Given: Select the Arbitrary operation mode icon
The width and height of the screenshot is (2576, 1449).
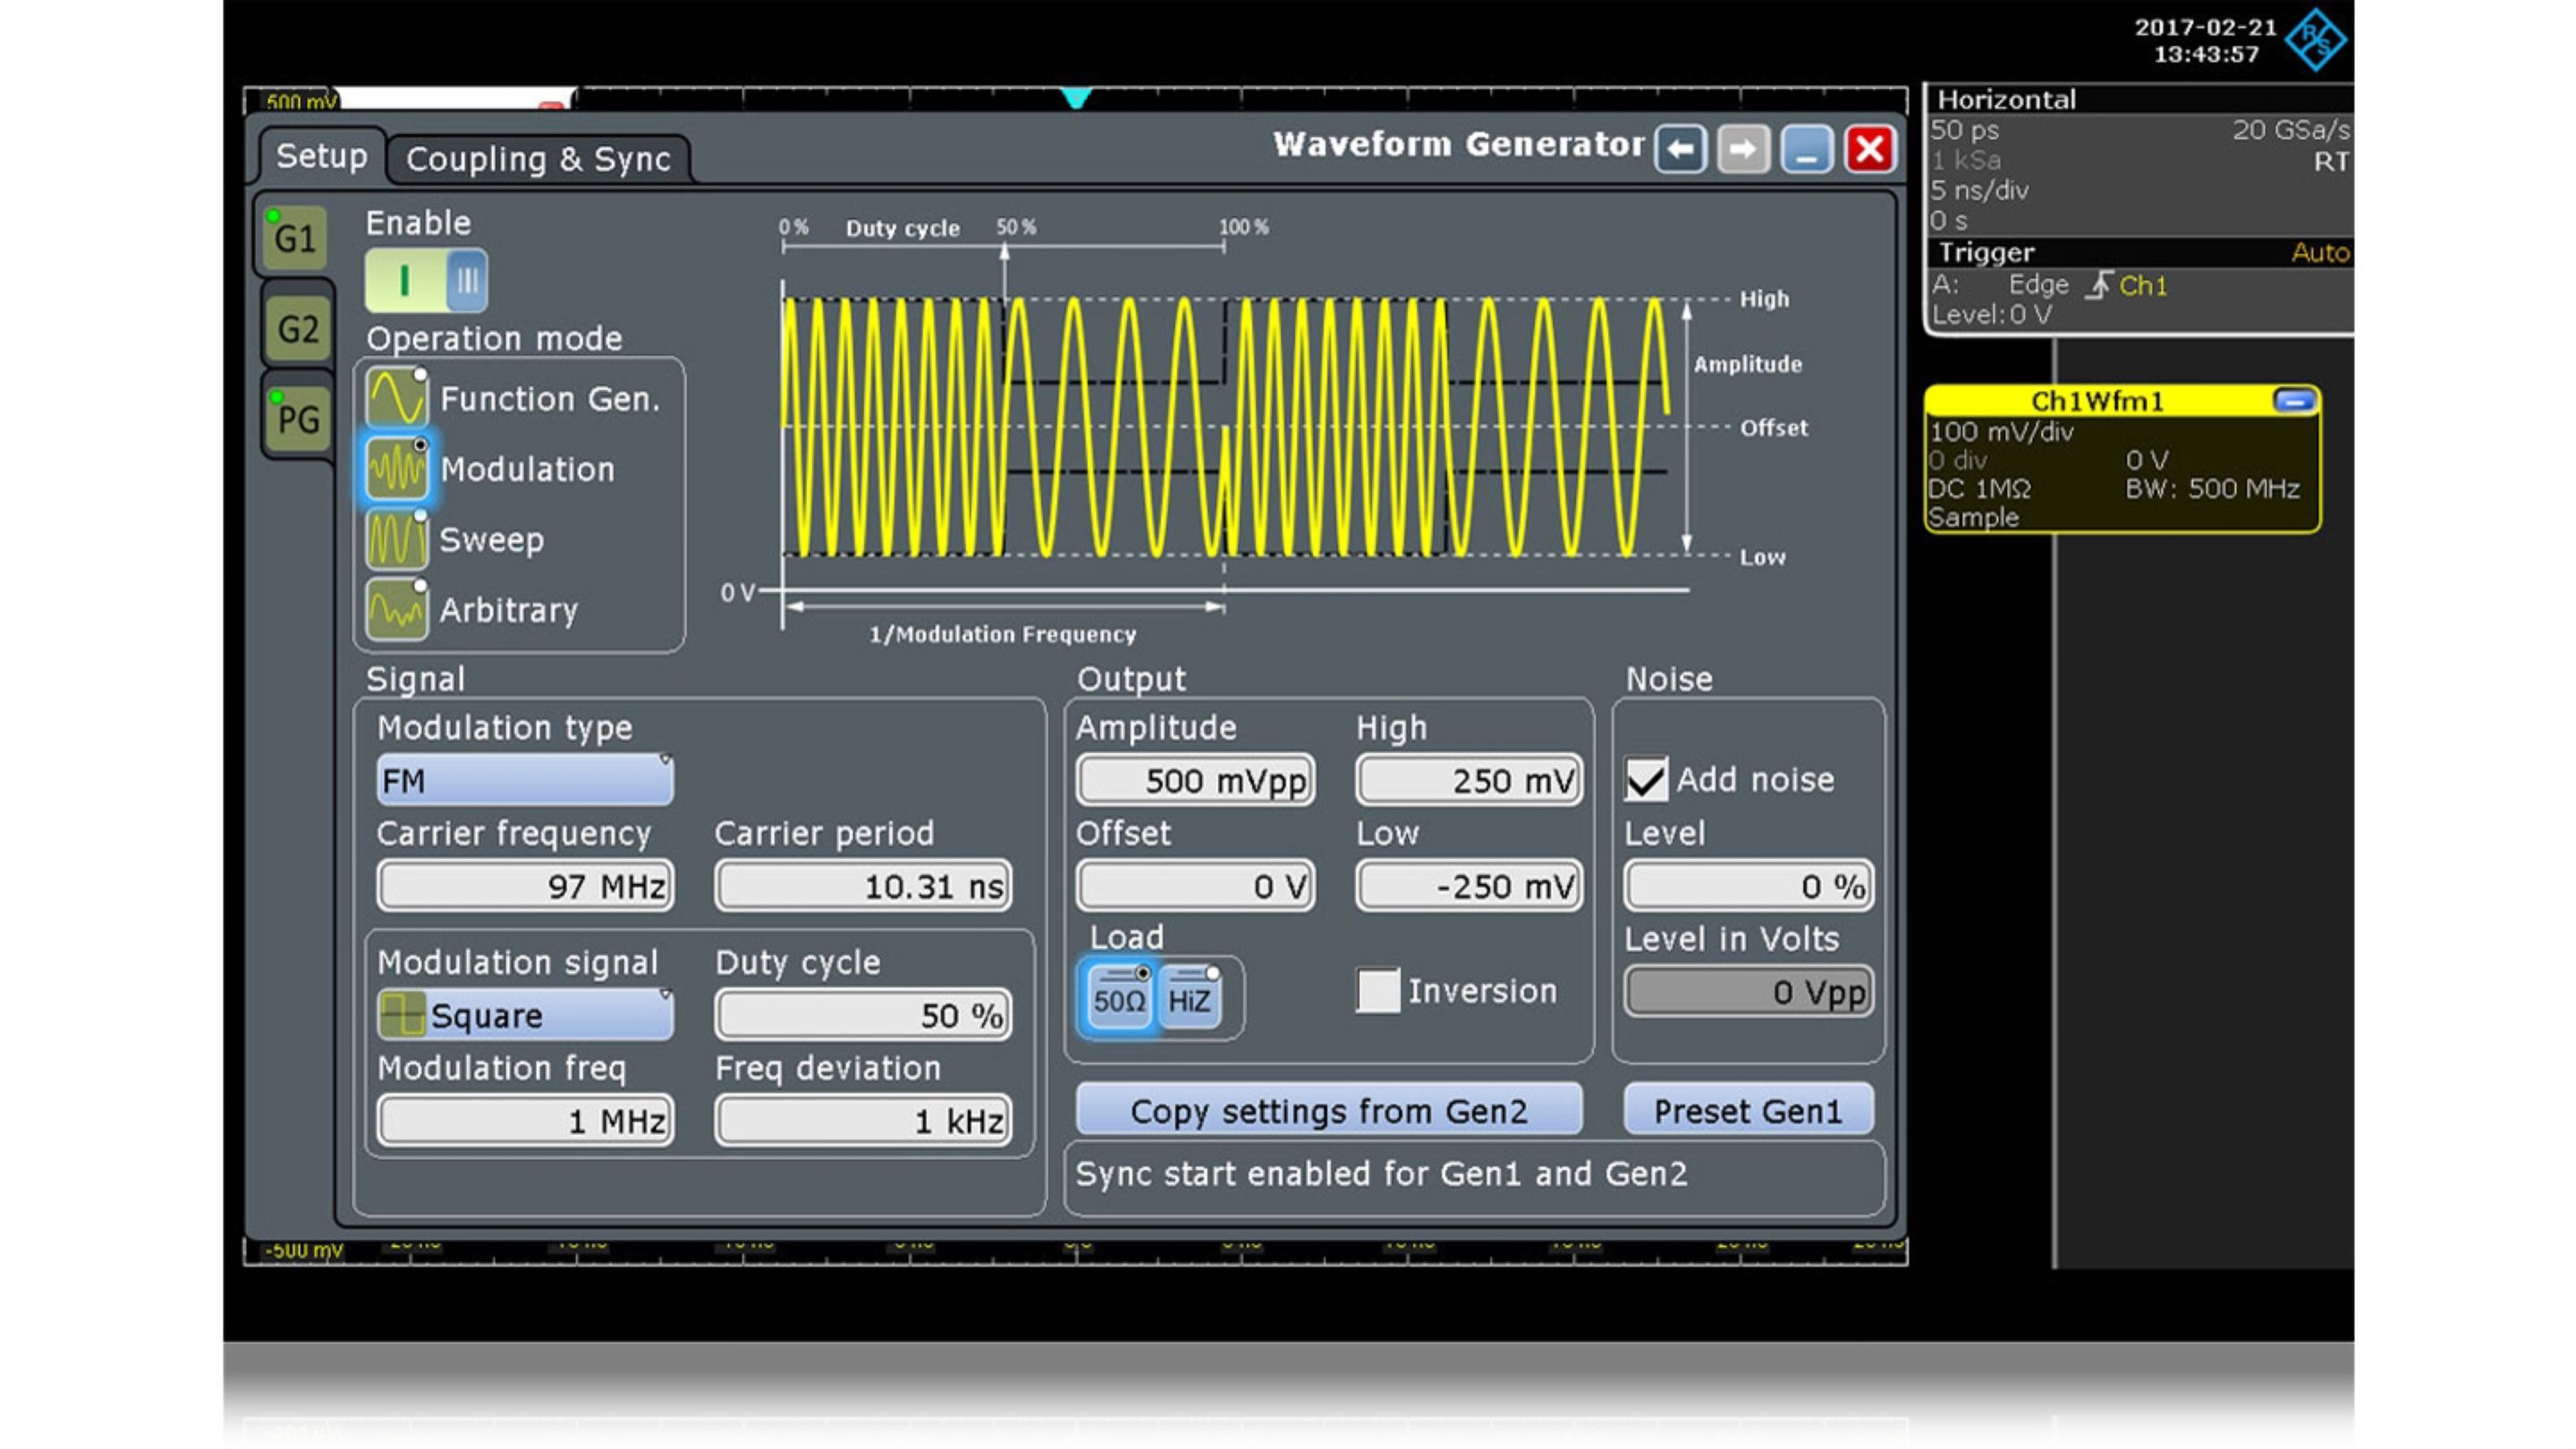Looking at the screenshot, I should click(x=397, y=608).
